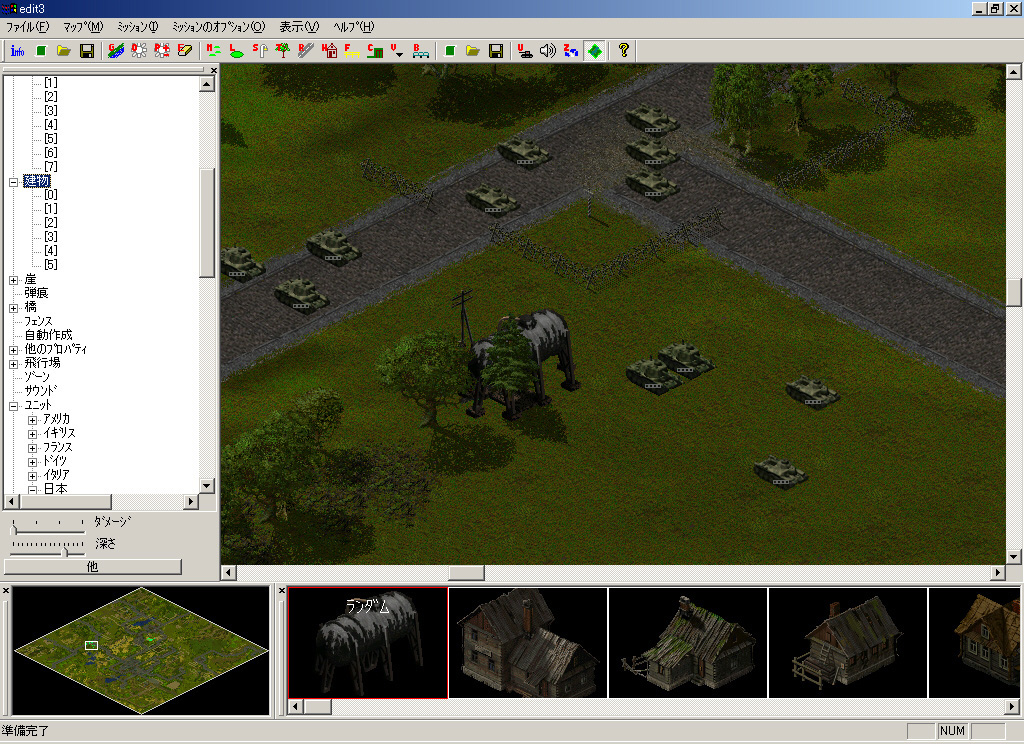Create a new map with first green icon

point(40,51)
